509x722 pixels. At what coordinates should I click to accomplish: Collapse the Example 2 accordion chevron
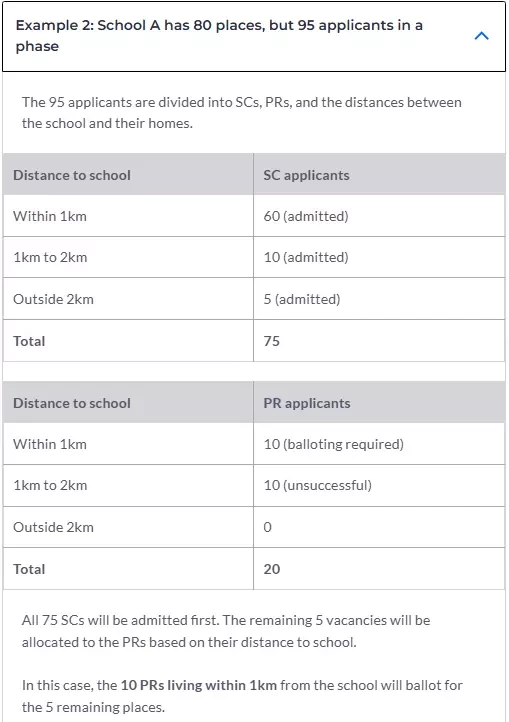[481, 36]
